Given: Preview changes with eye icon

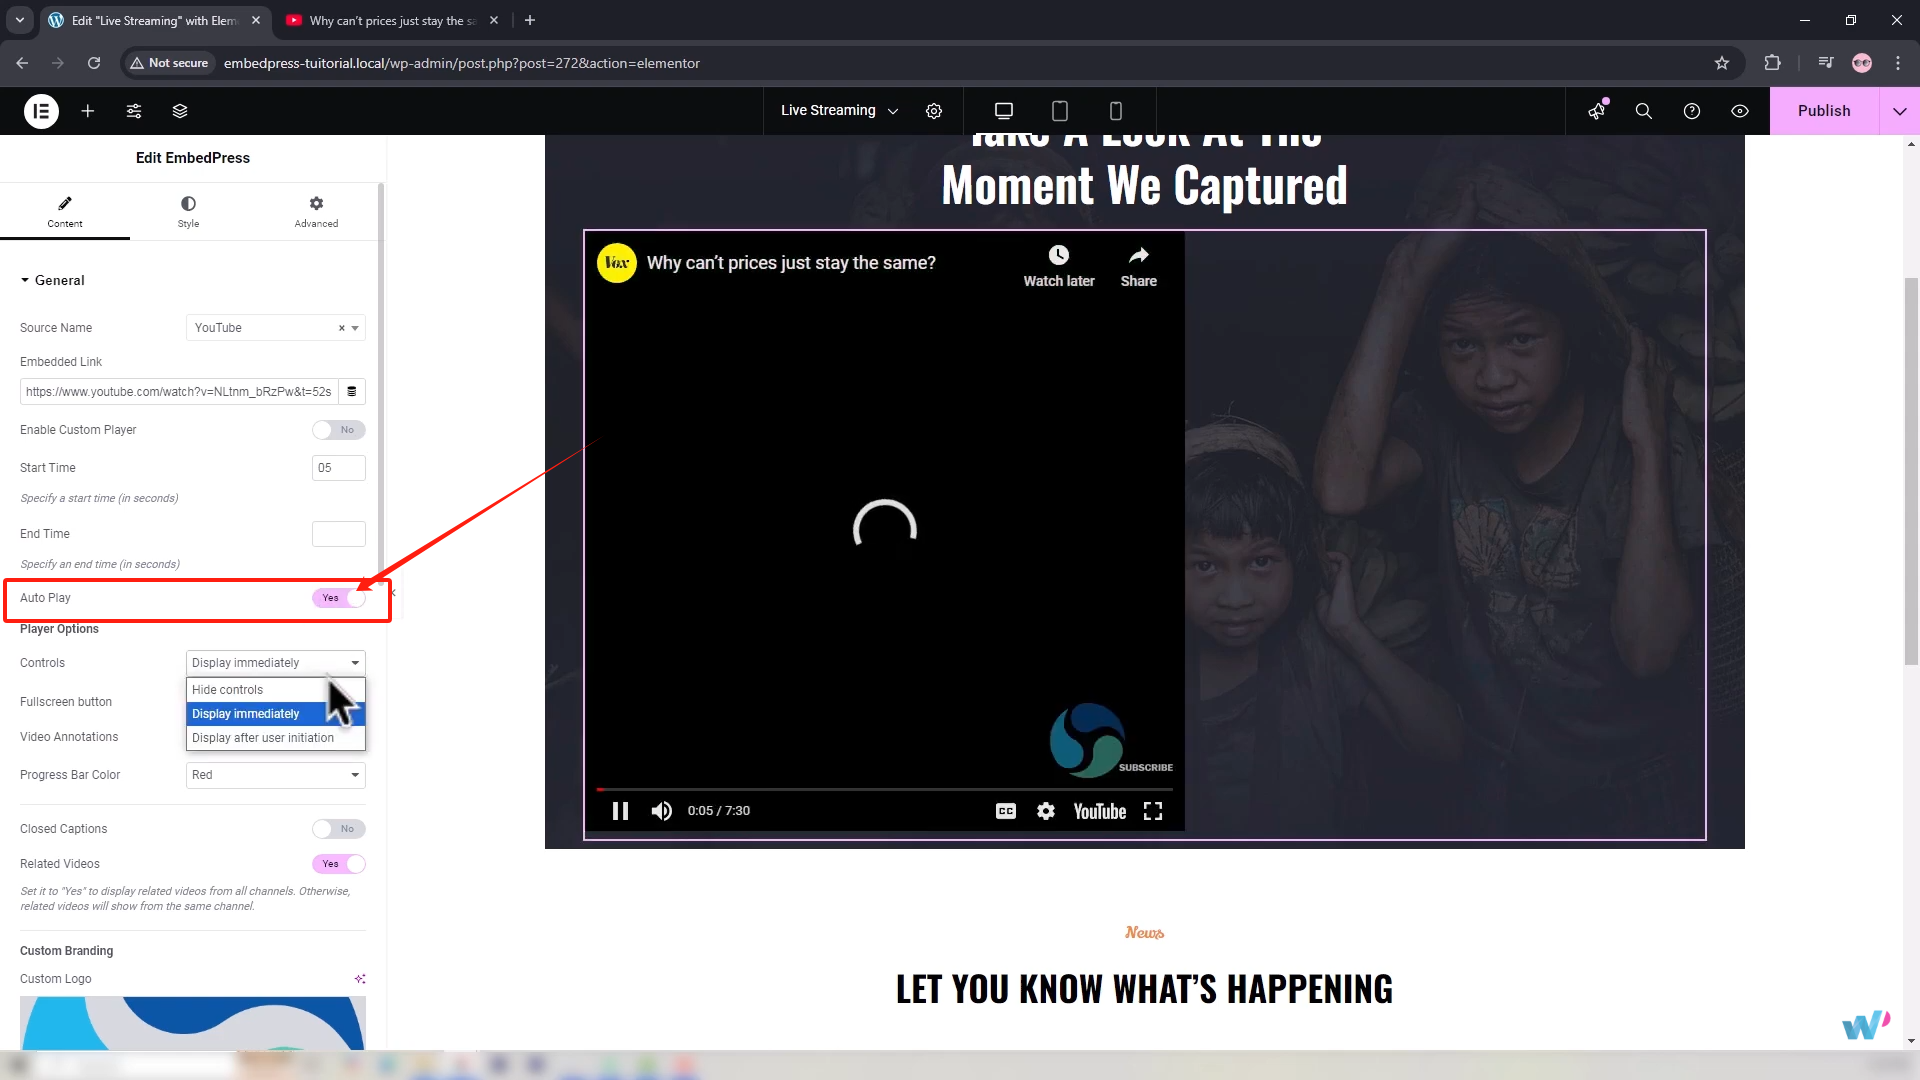Looking at the screenshot, I should pos(1740,111).
